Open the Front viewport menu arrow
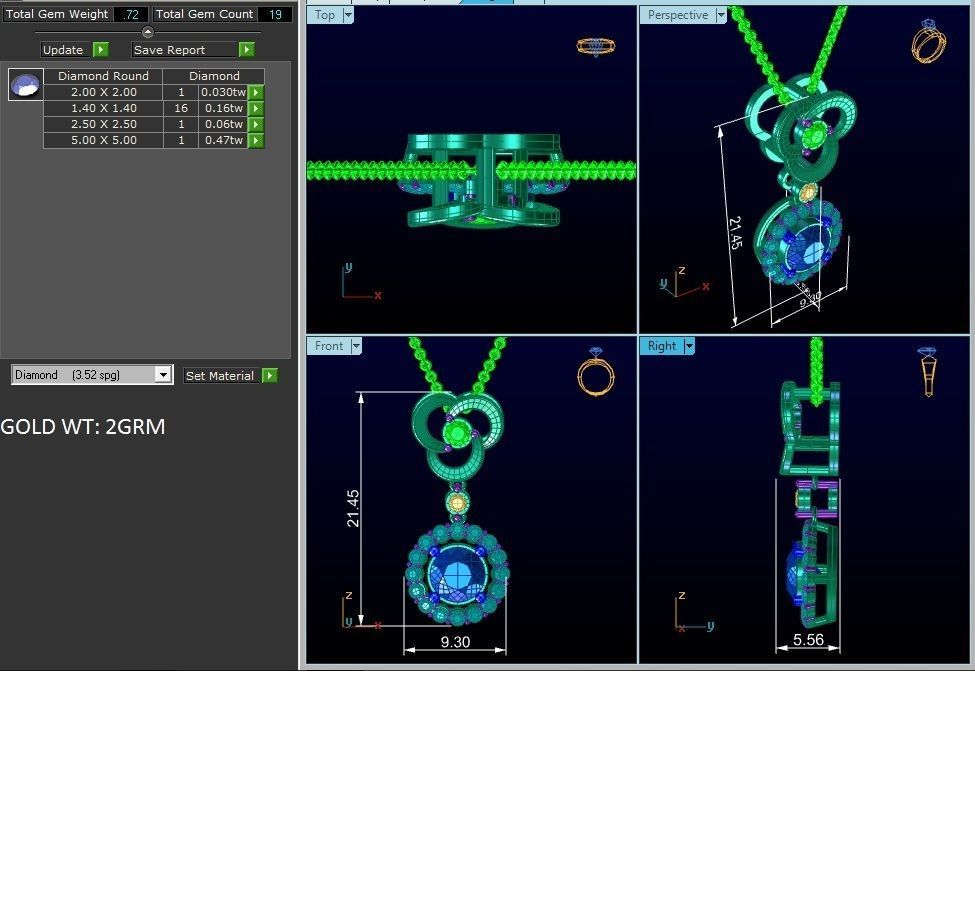Image resolution: width=975 pixels, height=918 pixels. click(x=356, y=346)
